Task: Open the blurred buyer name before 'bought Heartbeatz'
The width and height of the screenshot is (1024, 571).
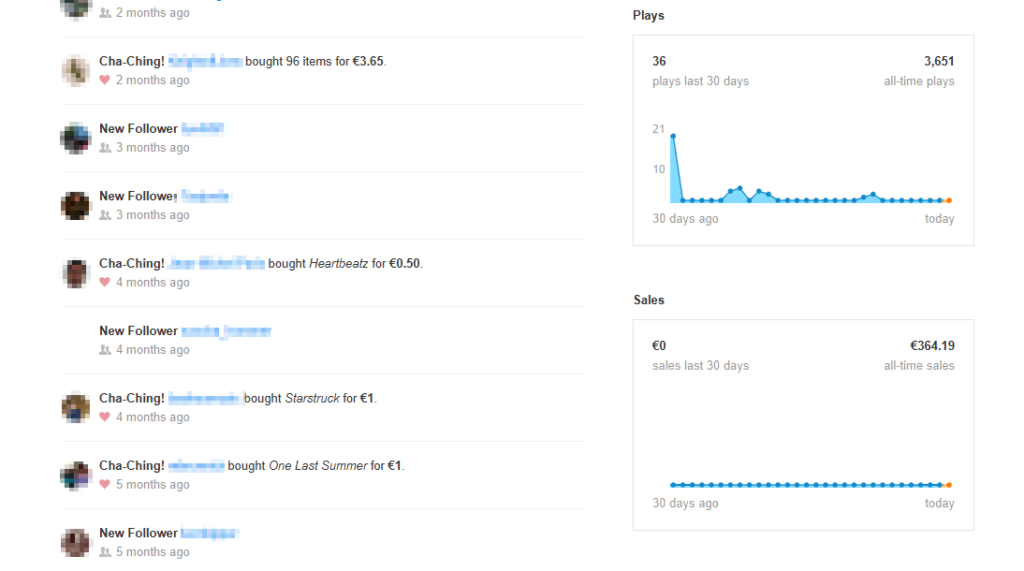Action: click(216, 264)
